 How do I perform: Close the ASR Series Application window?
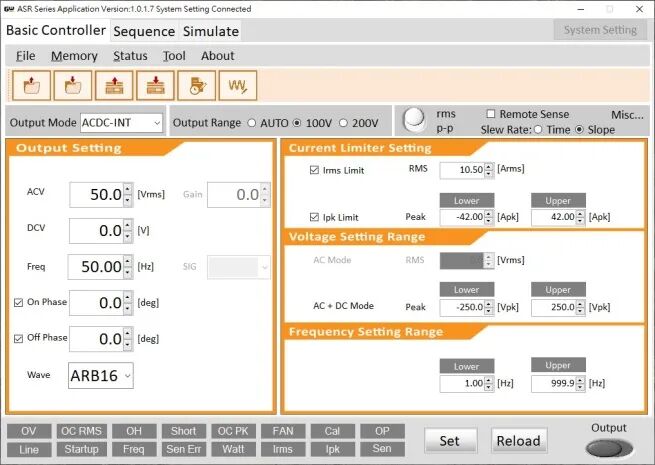click(639, 9)
